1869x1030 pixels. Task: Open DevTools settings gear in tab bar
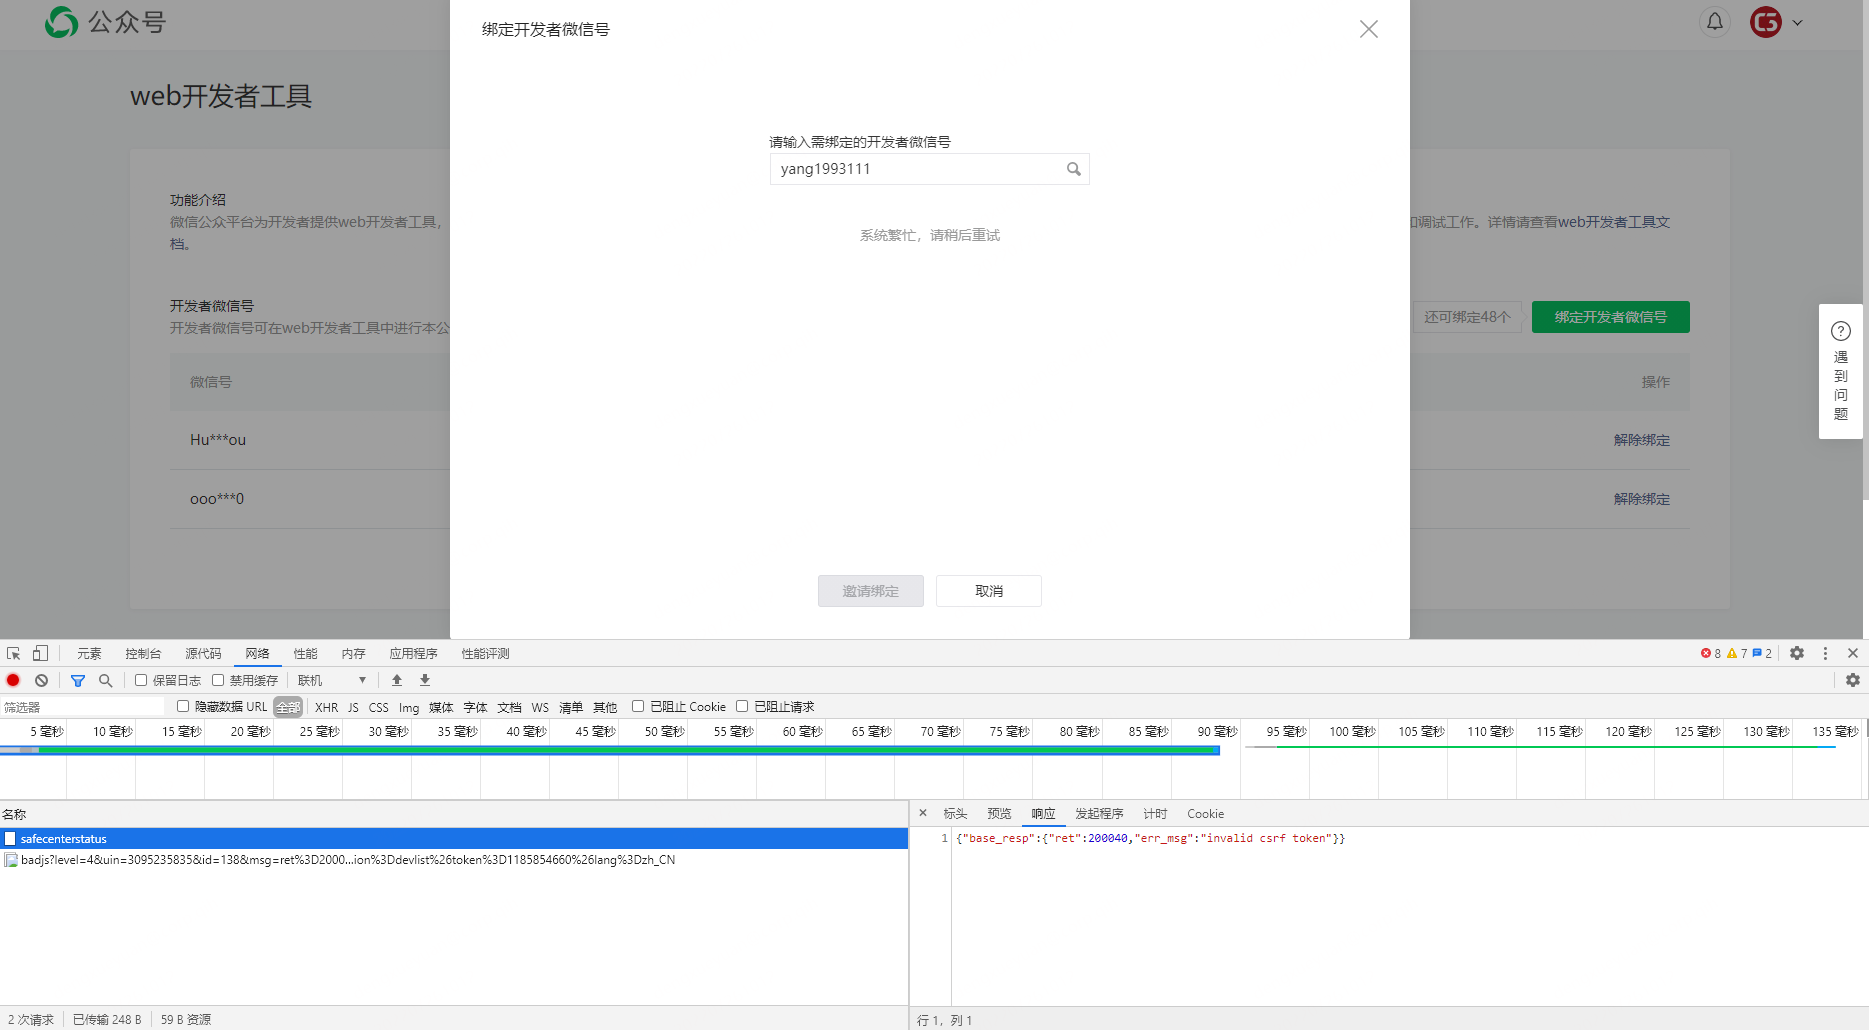click(1797, 653)
